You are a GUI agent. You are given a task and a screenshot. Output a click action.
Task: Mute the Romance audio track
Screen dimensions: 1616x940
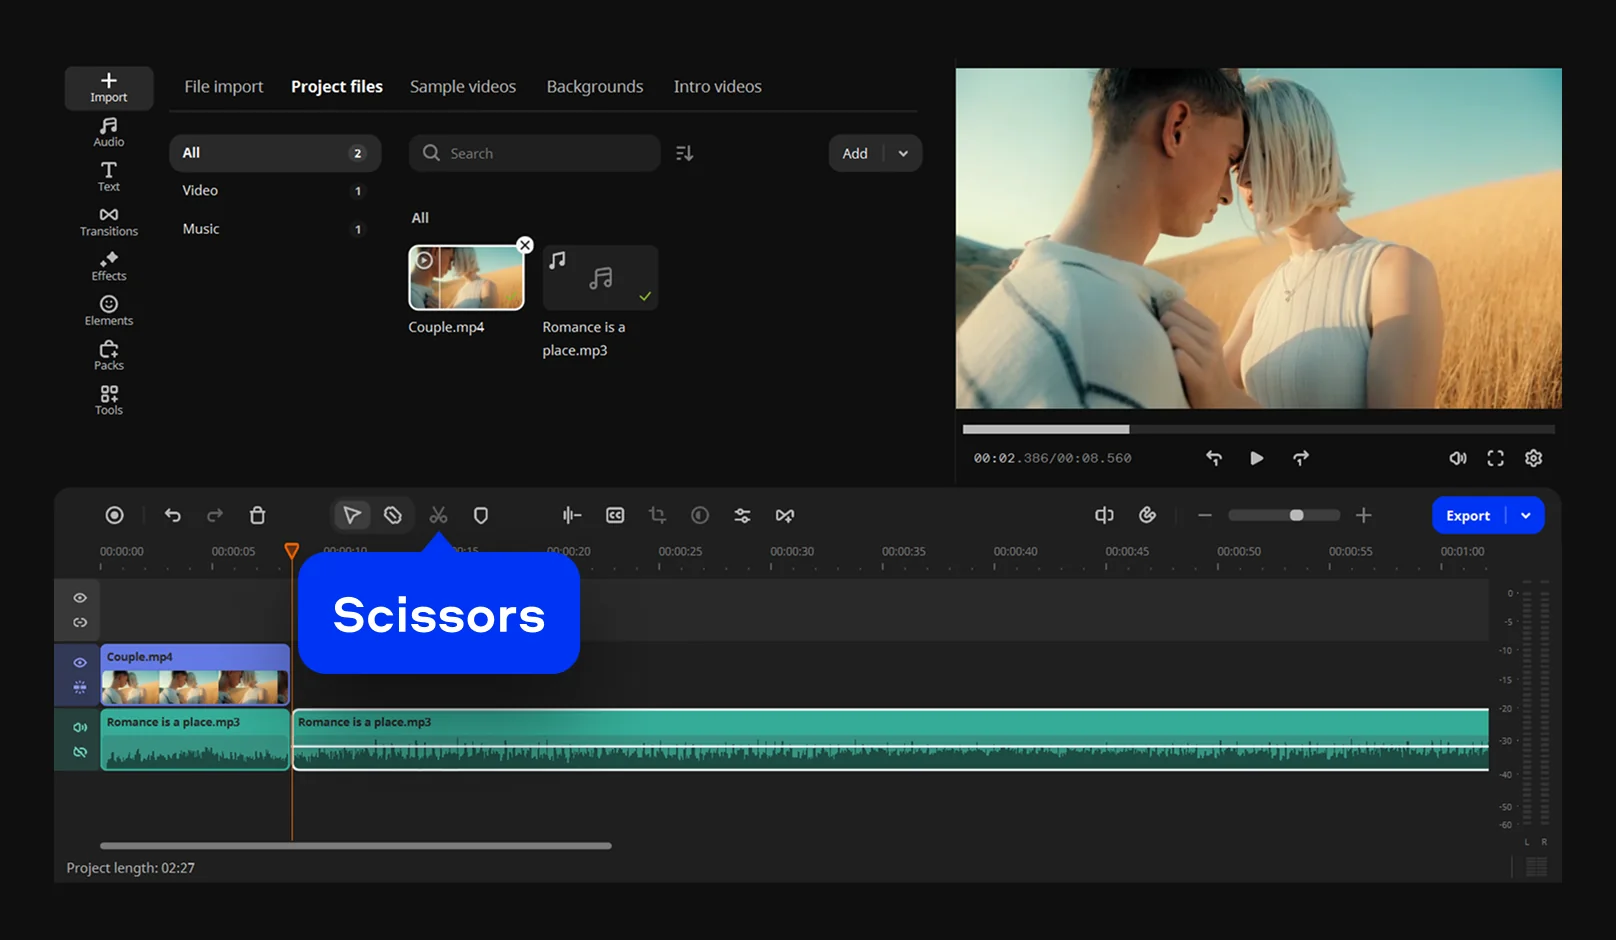pyautogui.click(x=80, y=728)
